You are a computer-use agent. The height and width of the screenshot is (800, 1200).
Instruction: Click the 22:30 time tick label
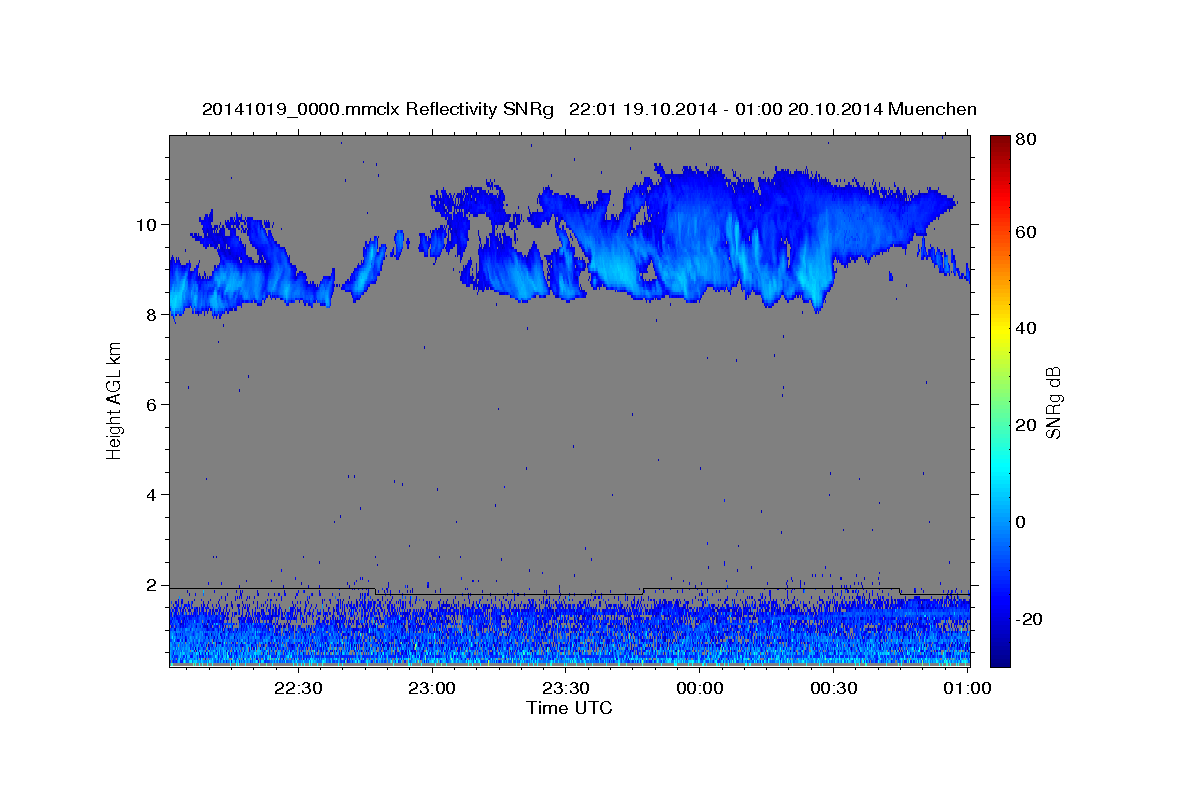298,688
